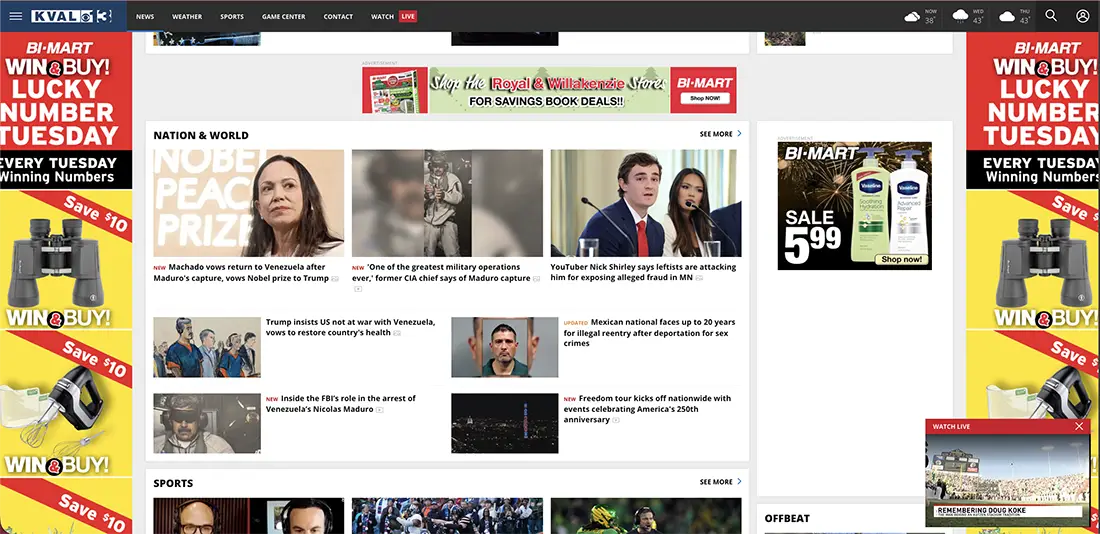Click the left Bi-Mart Lucky Number Tuesday ad
This screenshot has width=1100, height=534.
tap(66, 283)
